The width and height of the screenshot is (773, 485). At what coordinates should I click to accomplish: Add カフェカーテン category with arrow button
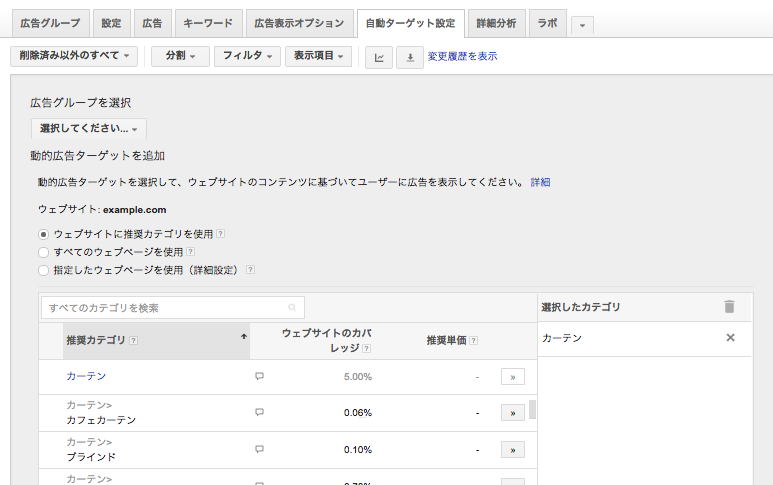point(513,413)
